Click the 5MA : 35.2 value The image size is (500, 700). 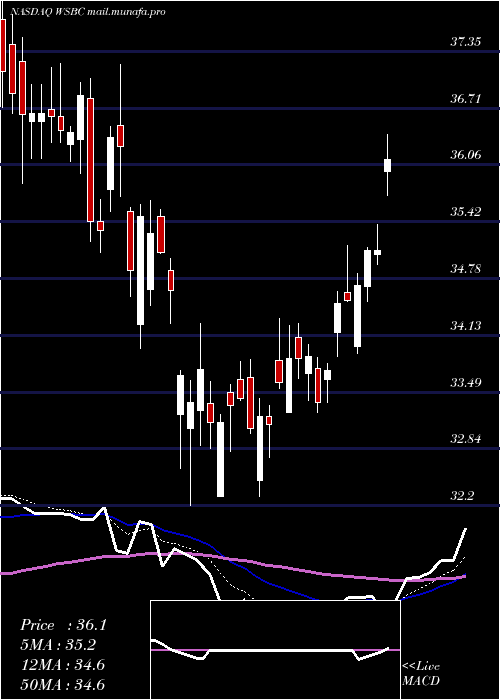click(58, 645)
